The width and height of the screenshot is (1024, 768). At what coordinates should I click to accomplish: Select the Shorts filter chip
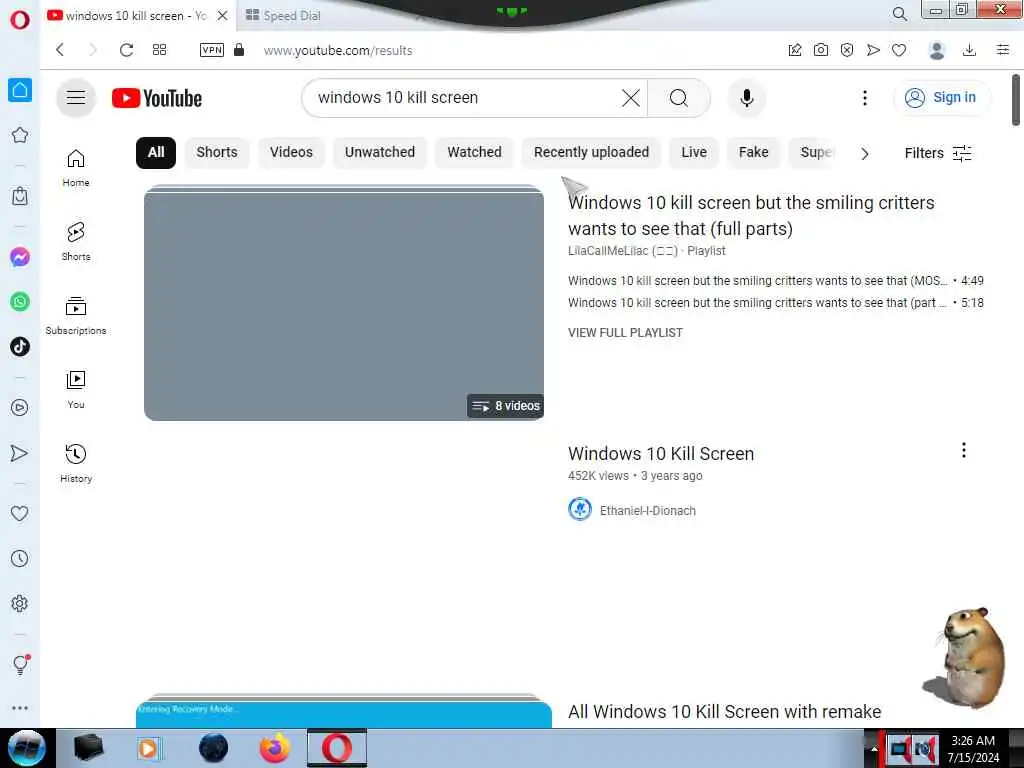[x=217, y=152]
